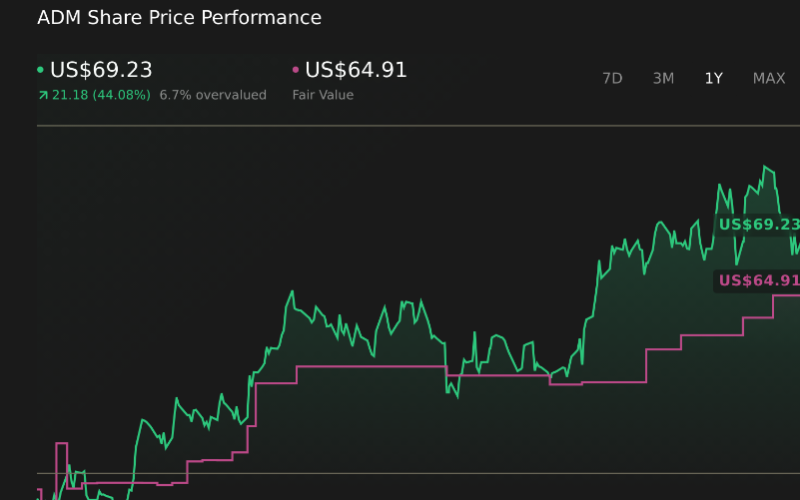The height and width of the screenshot is (500, 800).
Task: Click the US$64.91 fair value heading
Action: (356, 70)
